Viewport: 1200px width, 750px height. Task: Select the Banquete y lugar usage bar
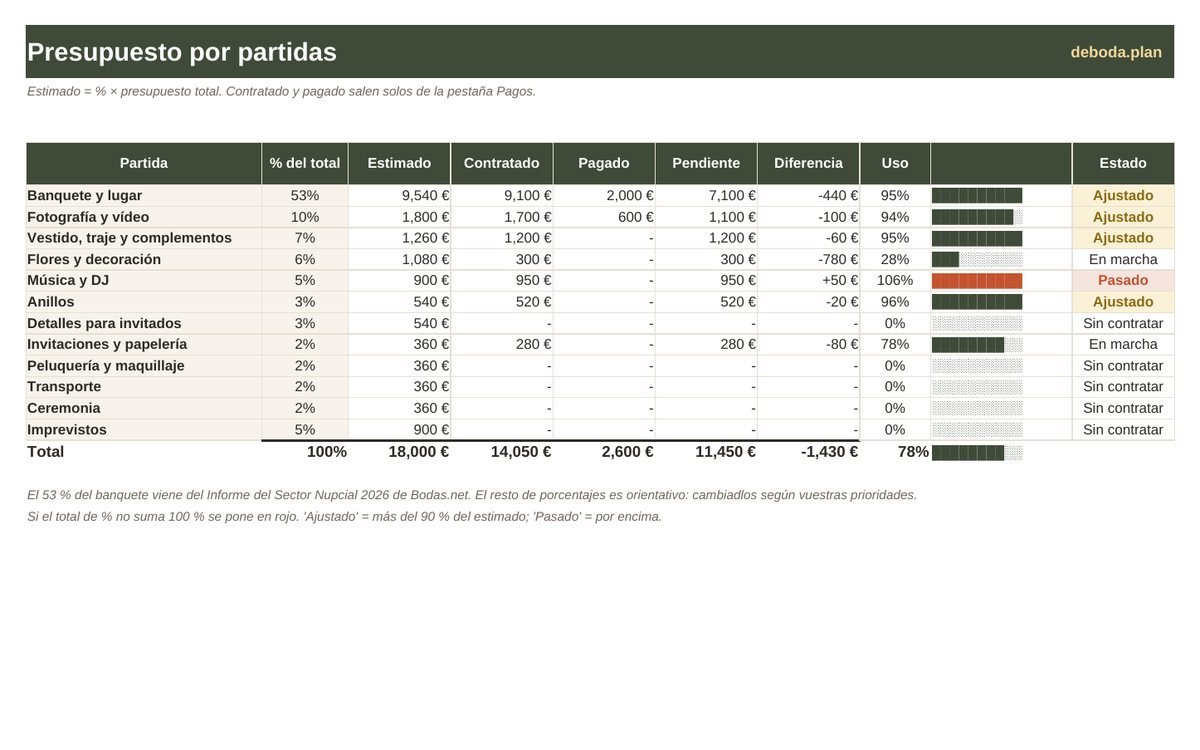(977, 196)
